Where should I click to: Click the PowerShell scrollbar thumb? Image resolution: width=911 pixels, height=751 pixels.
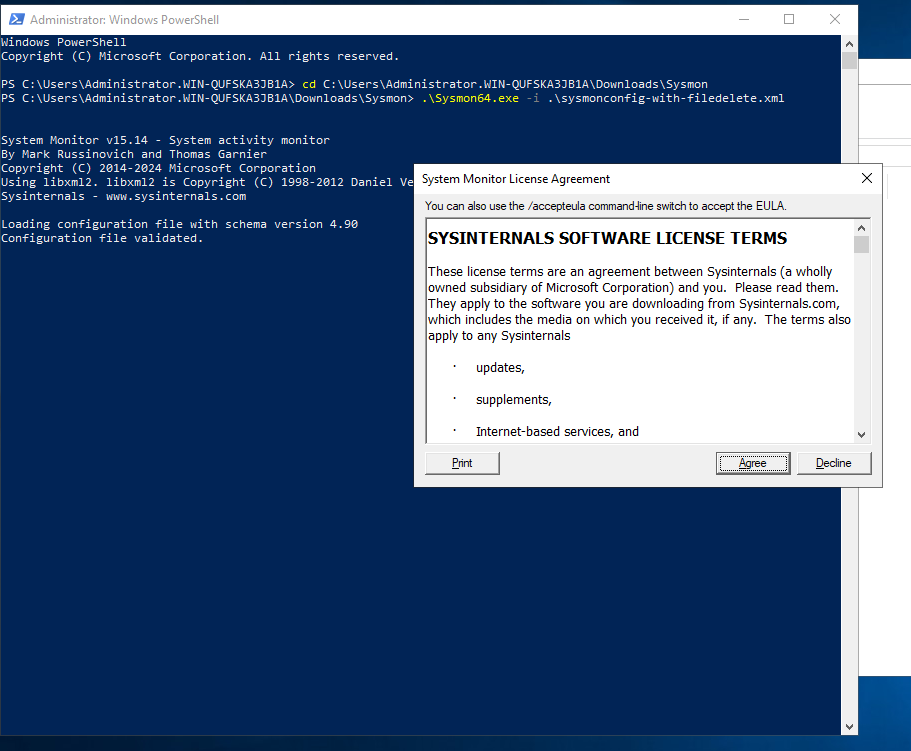(x=849, y=60)
